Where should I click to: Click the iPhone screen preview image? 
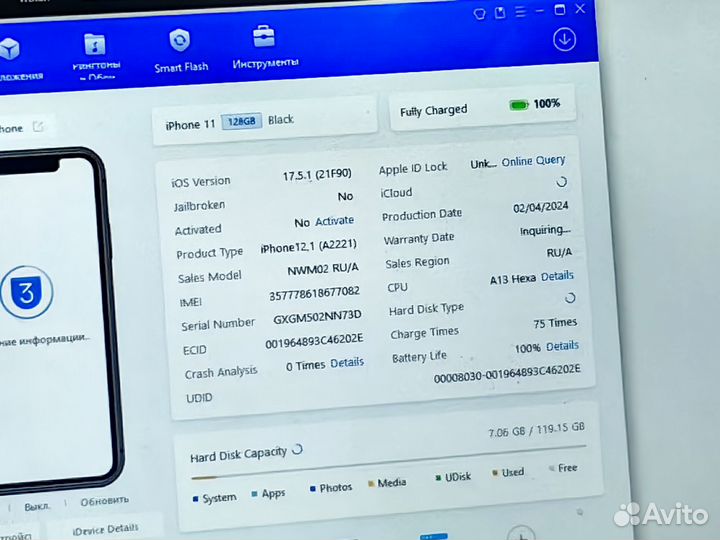pos(54,320)
